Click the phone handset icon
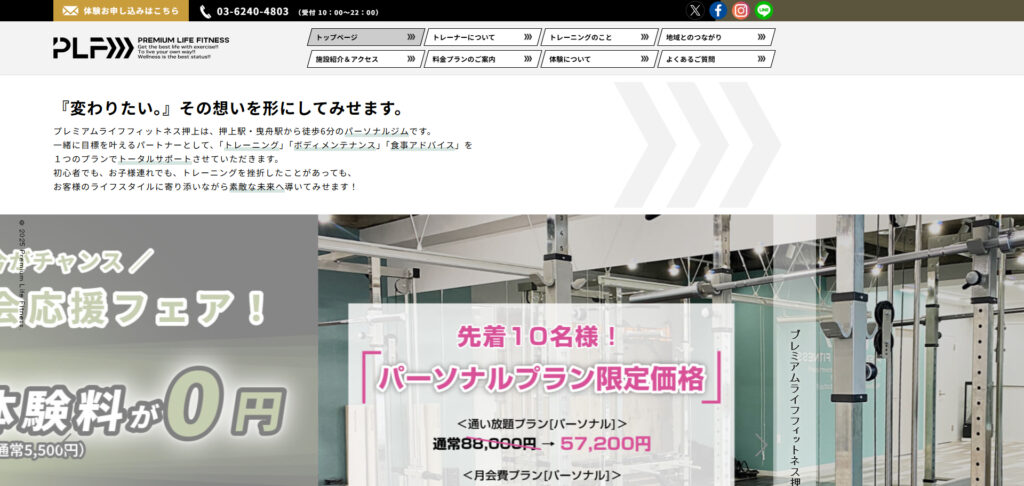 point(205,12)
